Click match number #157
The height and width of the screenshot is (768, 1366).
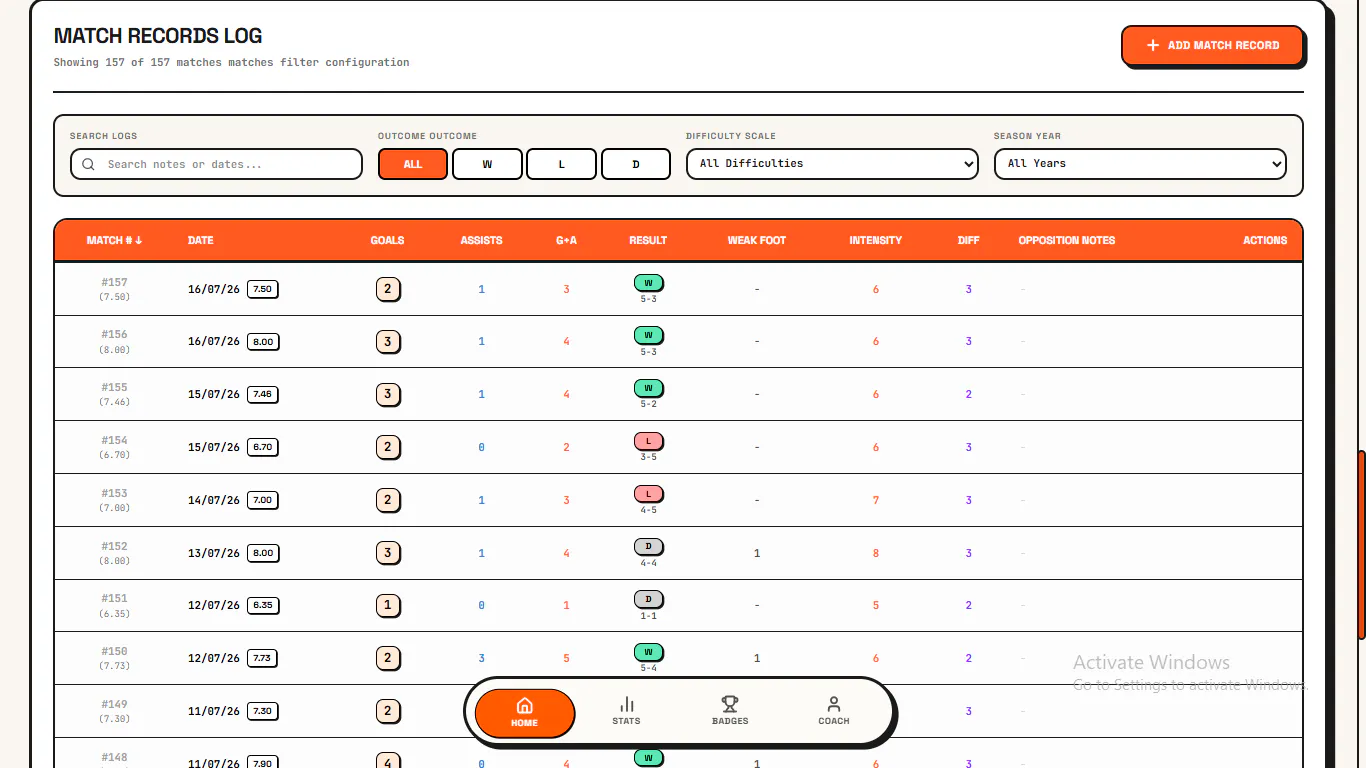tap(114, 283)
